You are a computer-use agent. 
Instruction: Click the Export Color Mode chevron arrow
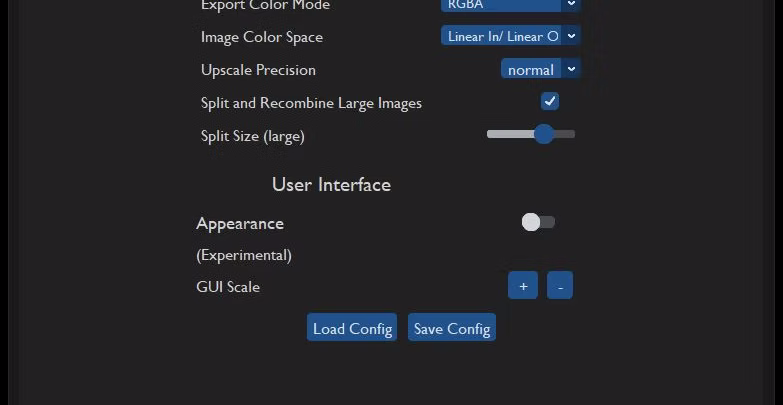[571, 4]
